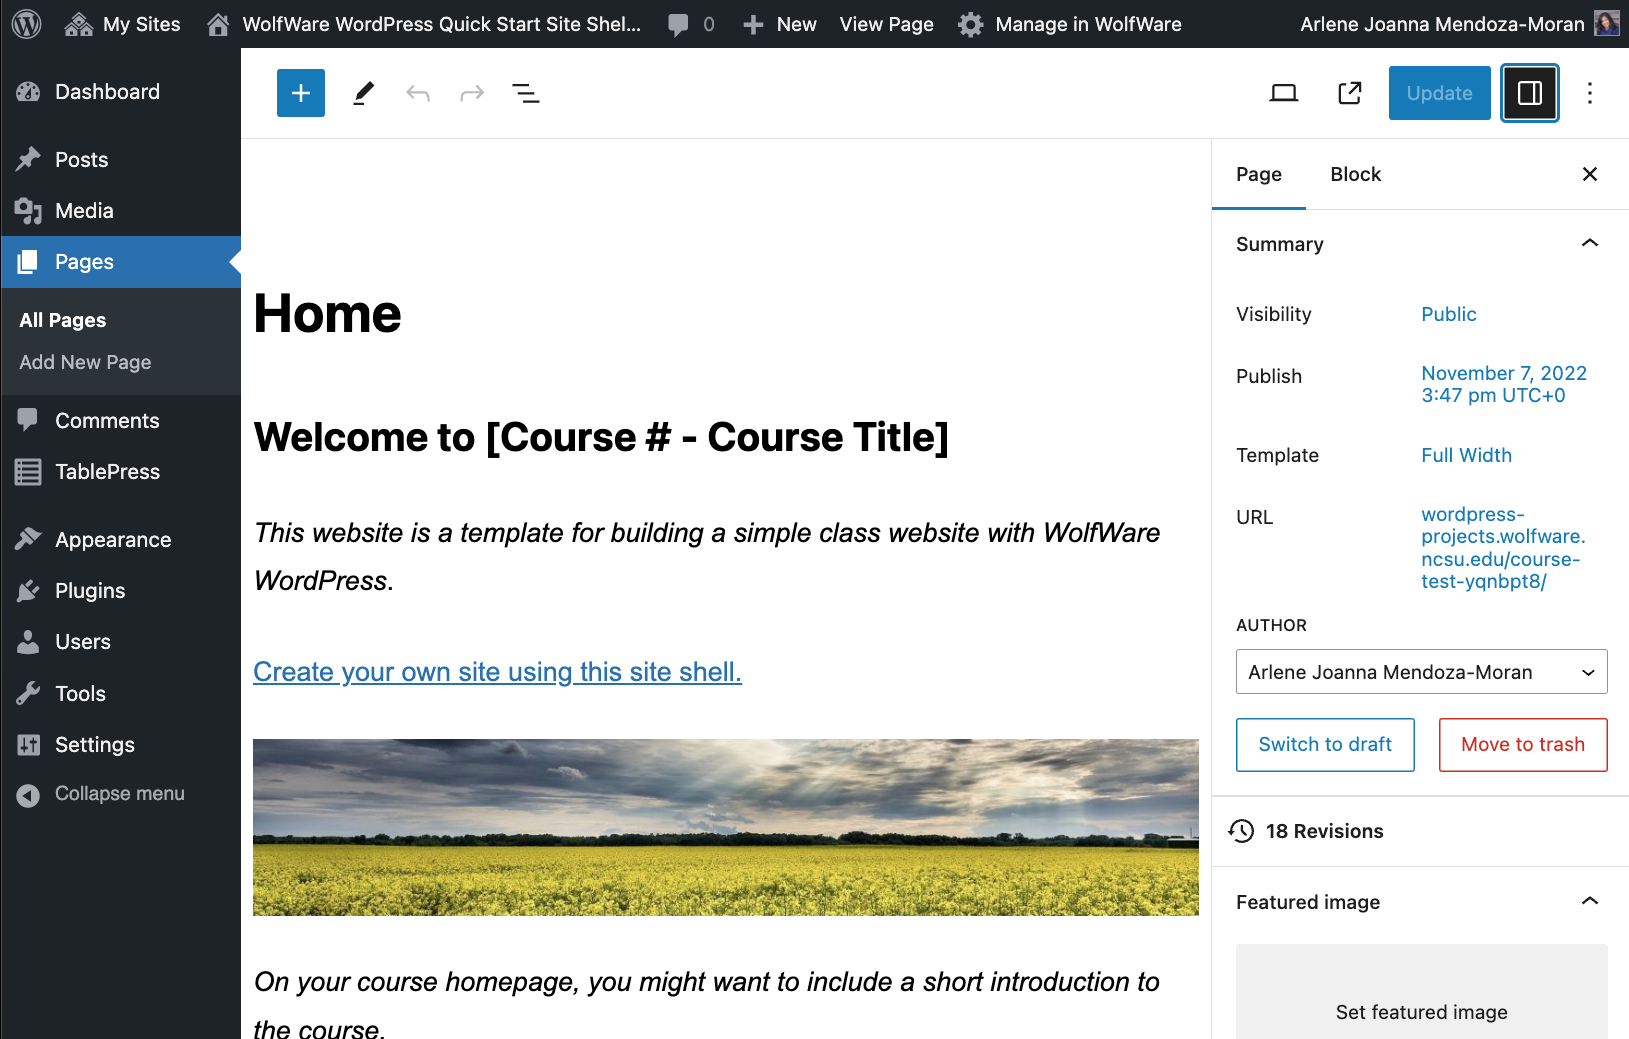
Task: Select the Media icon in the admin sidebar
Action: tap(83, 210)
